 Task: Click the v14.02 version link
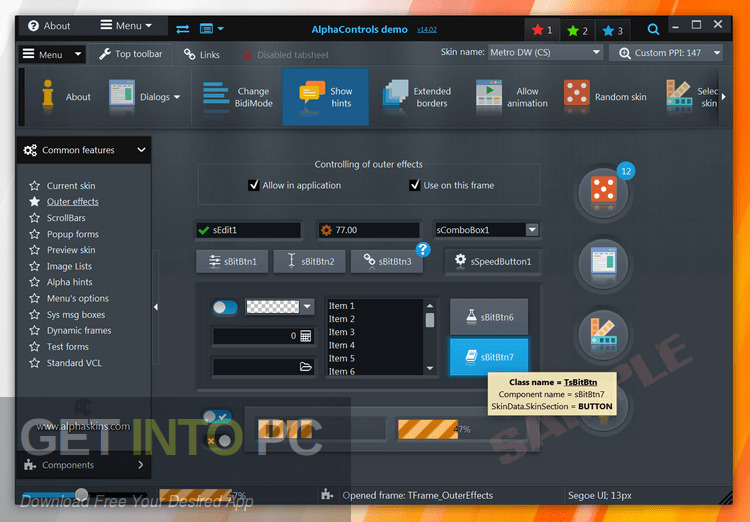[x=427, y=30]
